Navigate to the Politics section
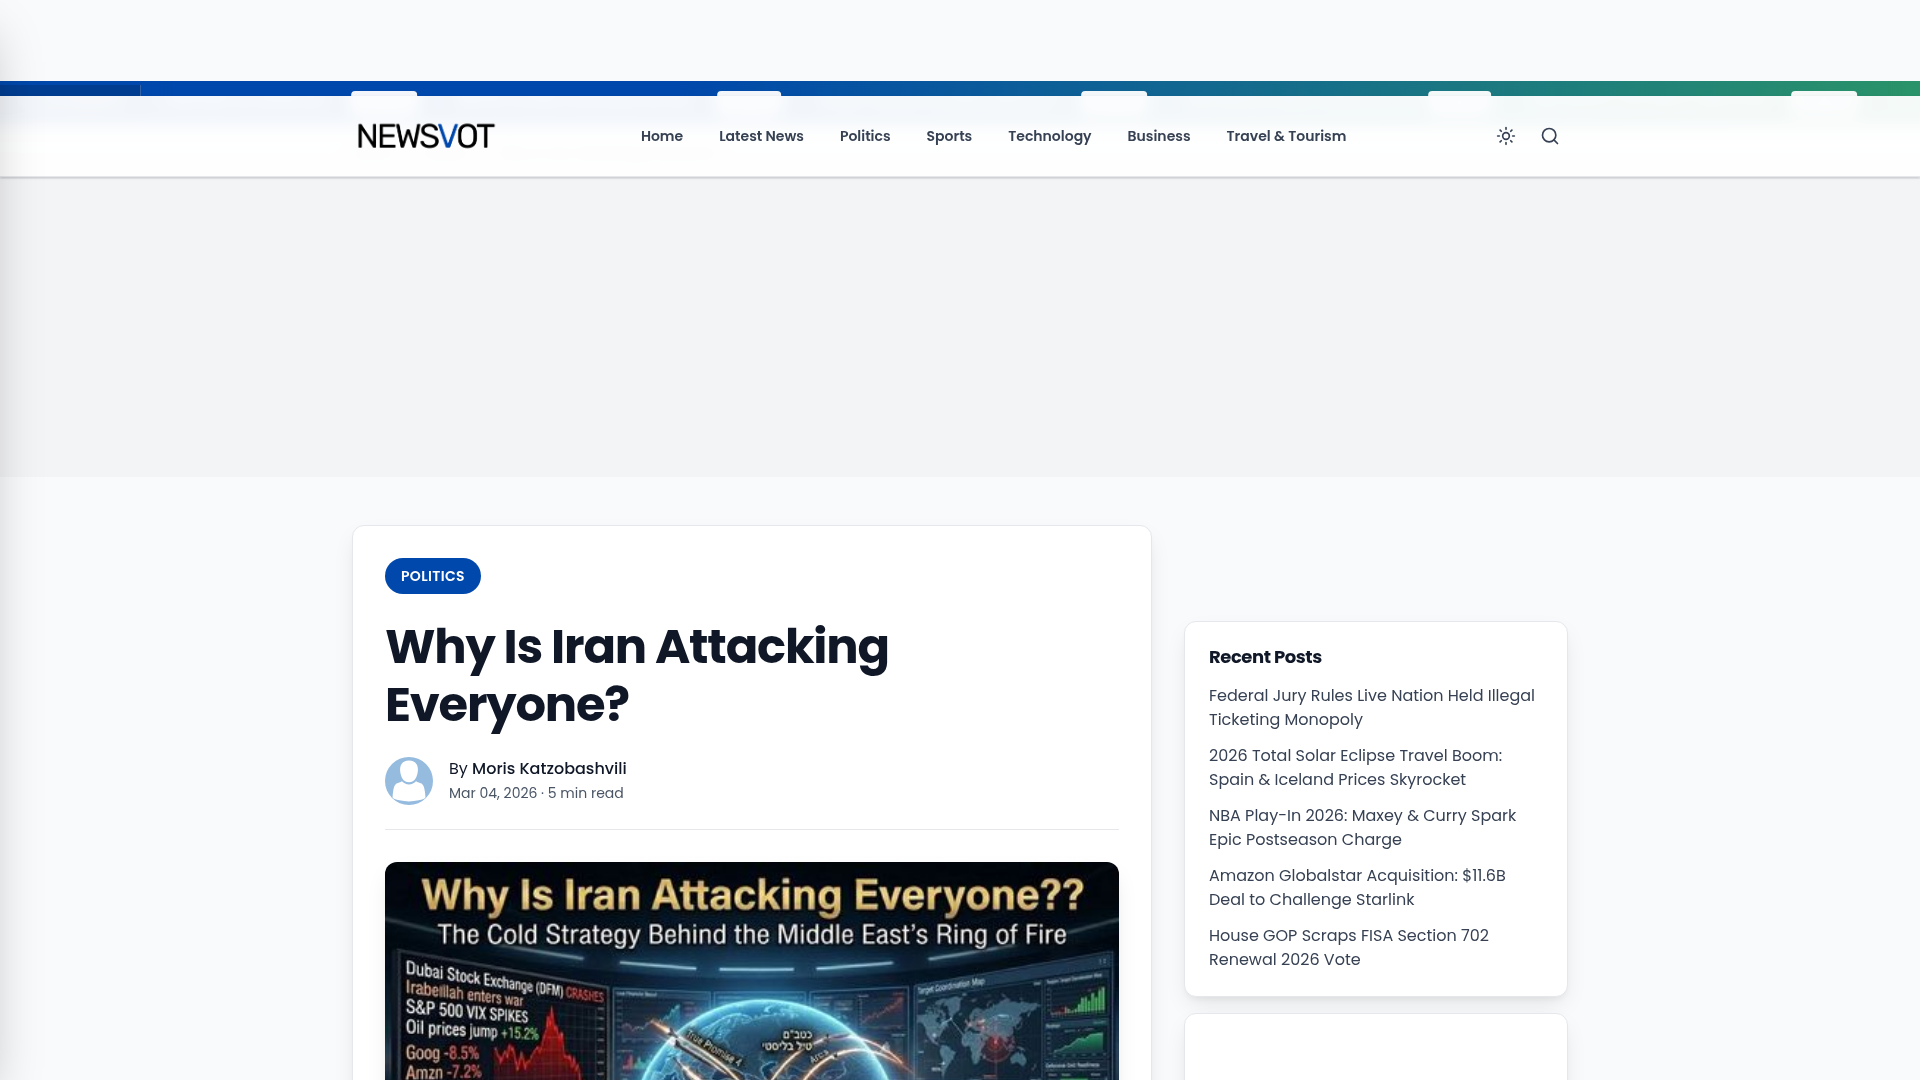The width and height of the screenshot is (1920, 1080). click(864, 136)
